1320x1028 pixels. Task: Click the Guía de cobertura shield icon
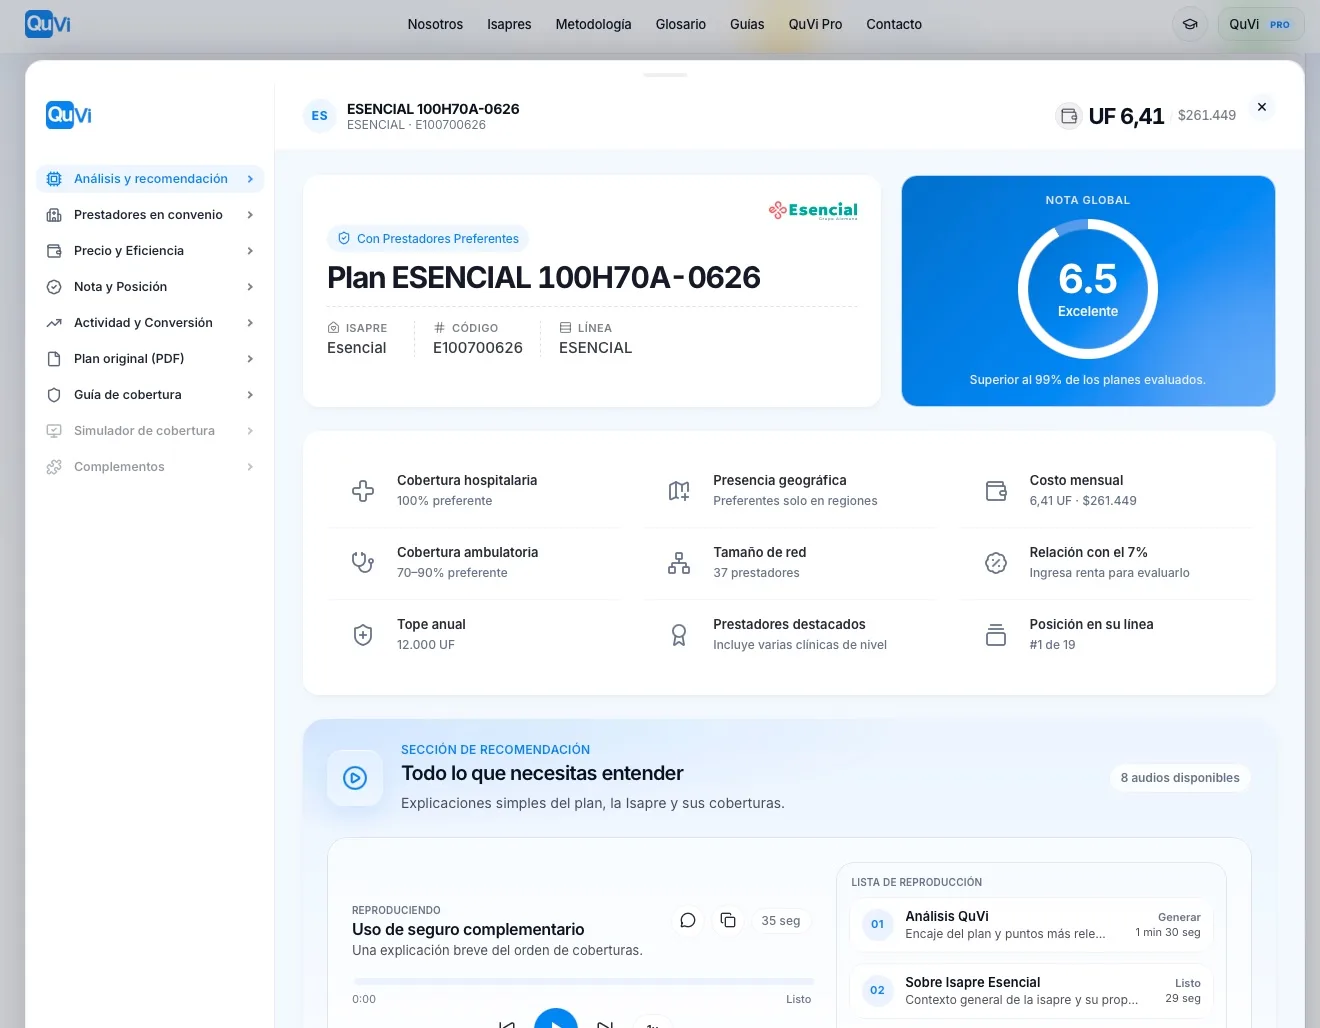(54, 395)
